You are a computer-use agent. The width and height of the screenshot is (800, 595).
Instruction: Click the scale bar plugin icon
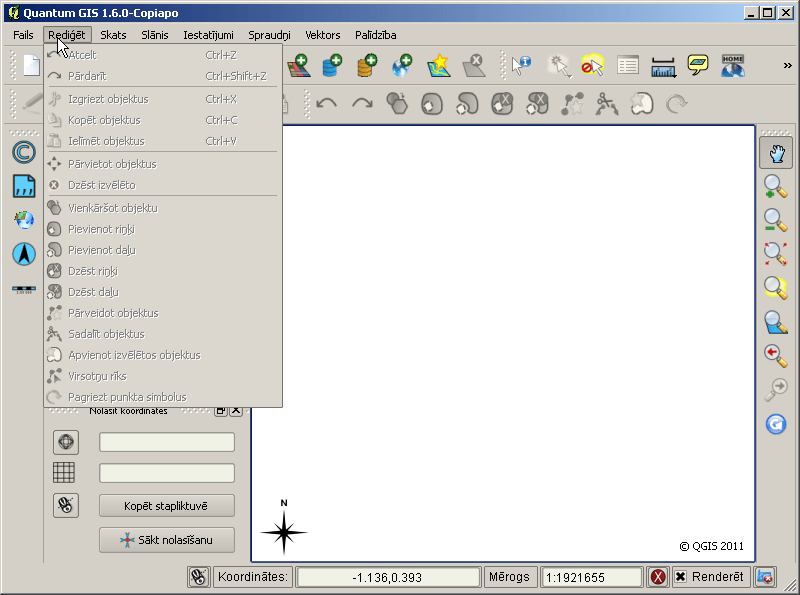24,289
